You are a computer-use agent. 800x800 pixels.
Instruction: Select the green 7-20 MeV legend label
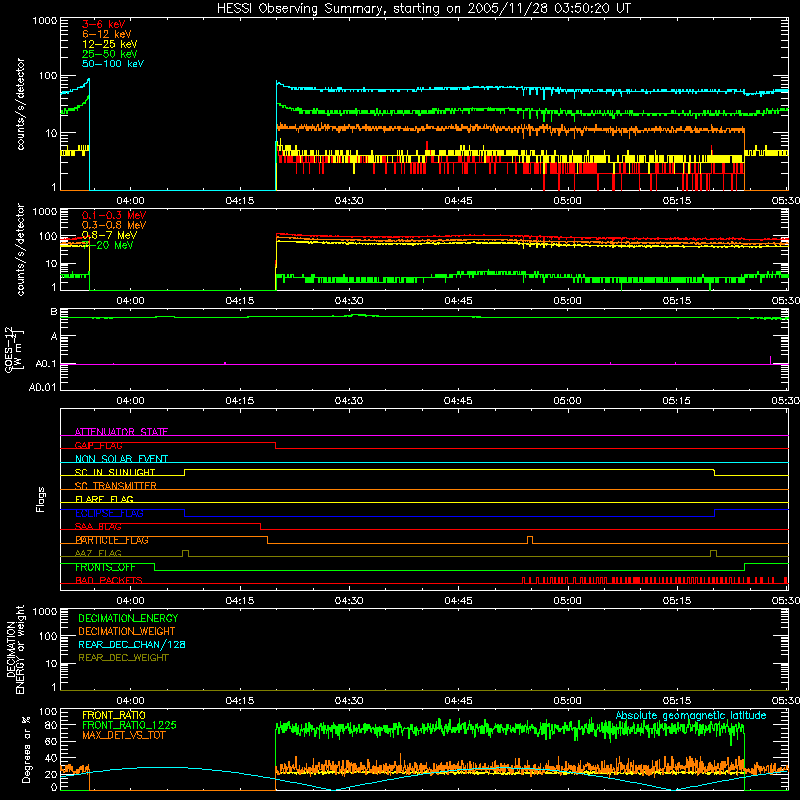[108, 245]
